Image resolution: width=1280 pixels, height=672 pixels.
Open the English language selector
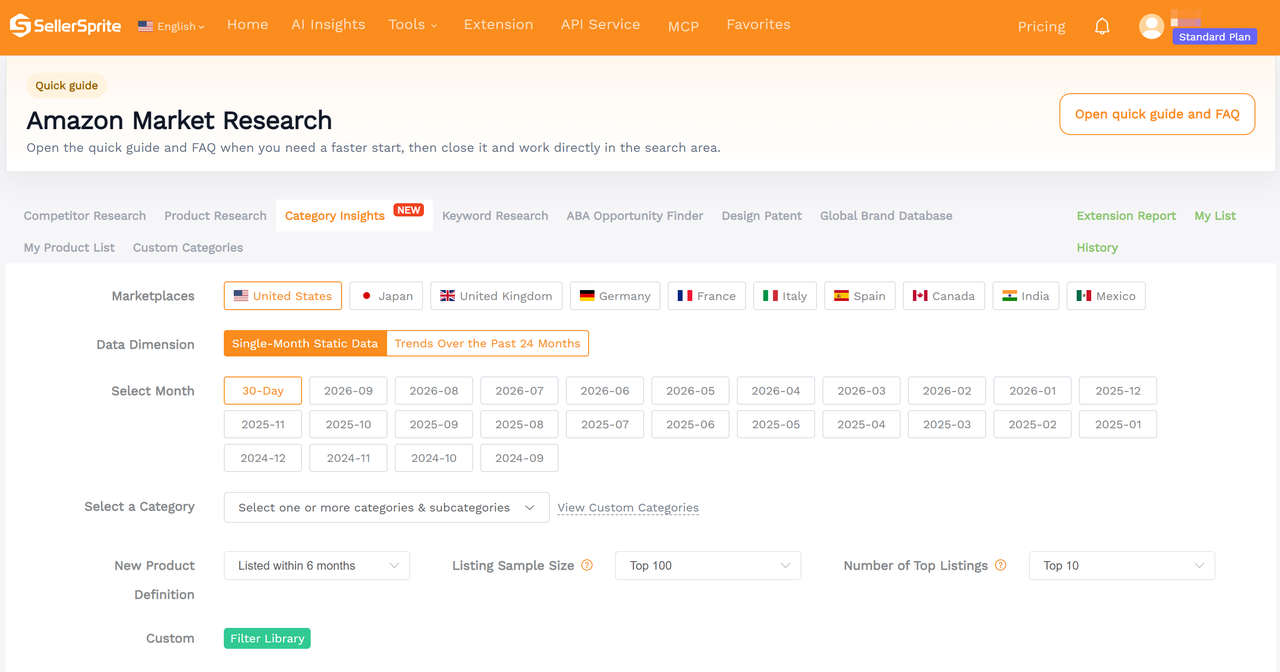point(171,26)
